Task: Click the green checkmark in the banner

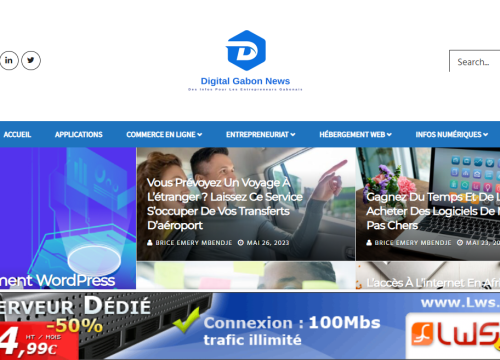Action: [x=186, y=320]
